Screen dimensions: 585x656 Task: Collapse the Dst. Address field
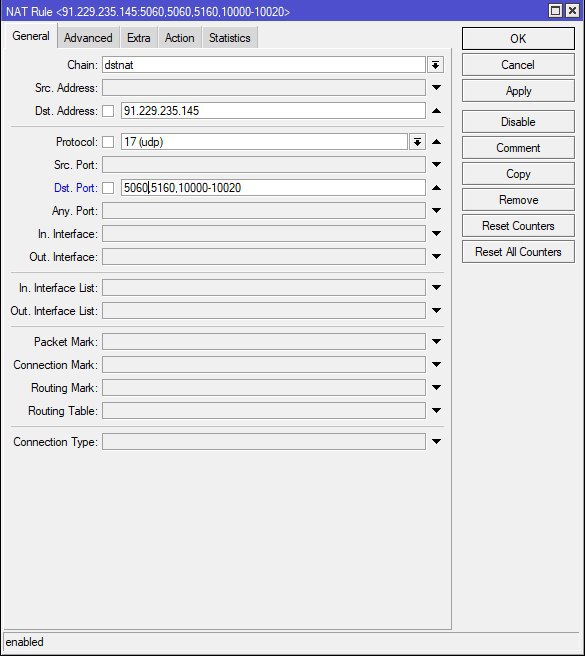[436, 111]
